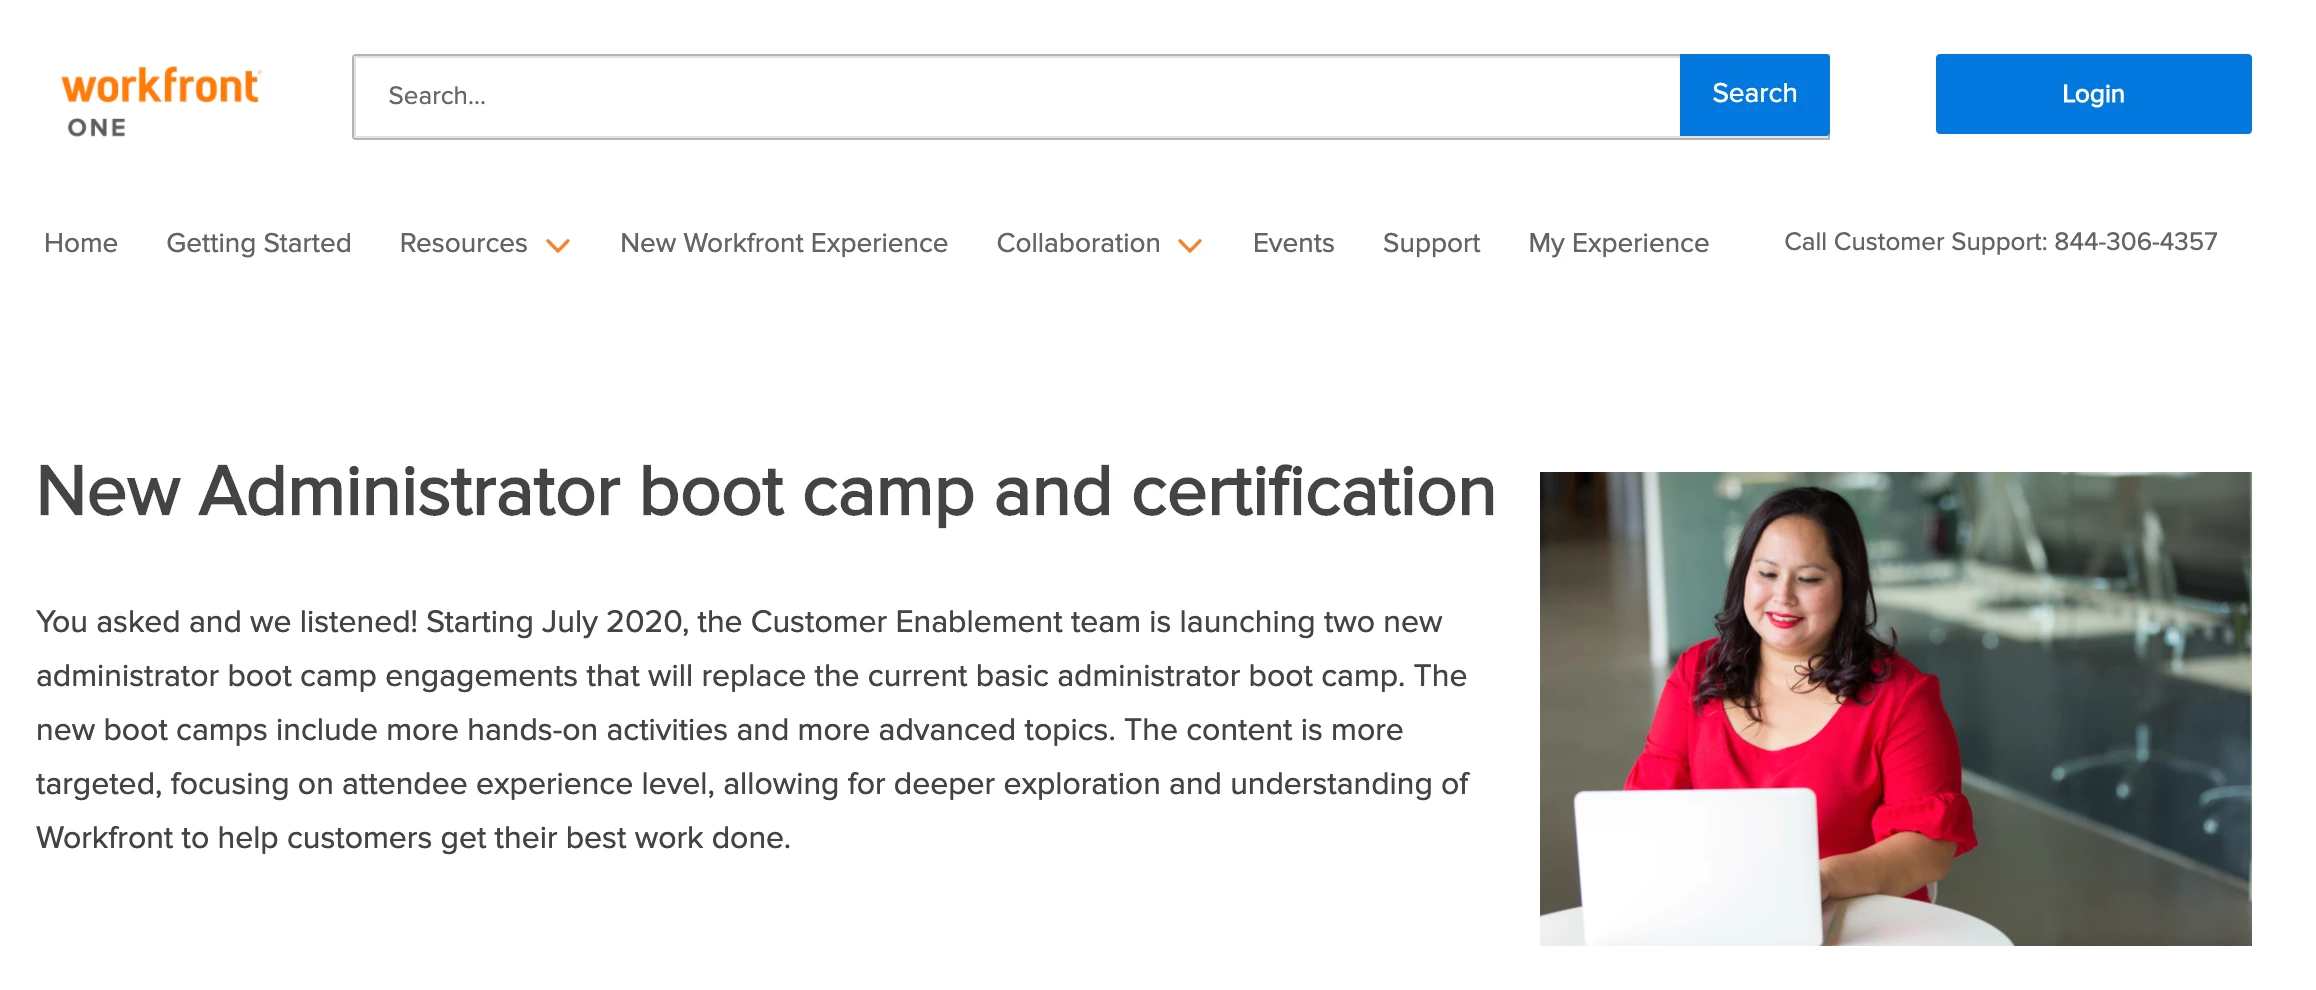Open the Support page
Screen dimensions: 2316x990
point(1431,243)
